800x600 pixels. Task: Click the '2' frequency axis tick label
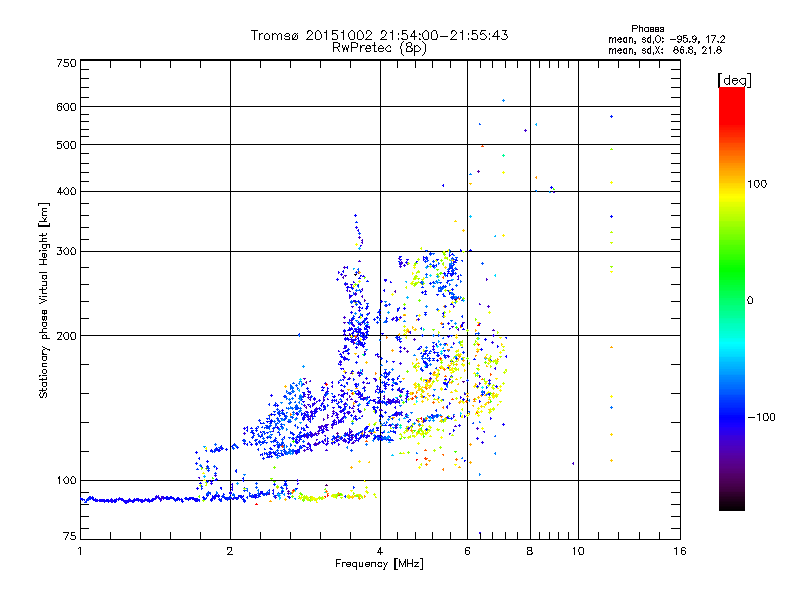pyautogui.click(x=230, y=551)
